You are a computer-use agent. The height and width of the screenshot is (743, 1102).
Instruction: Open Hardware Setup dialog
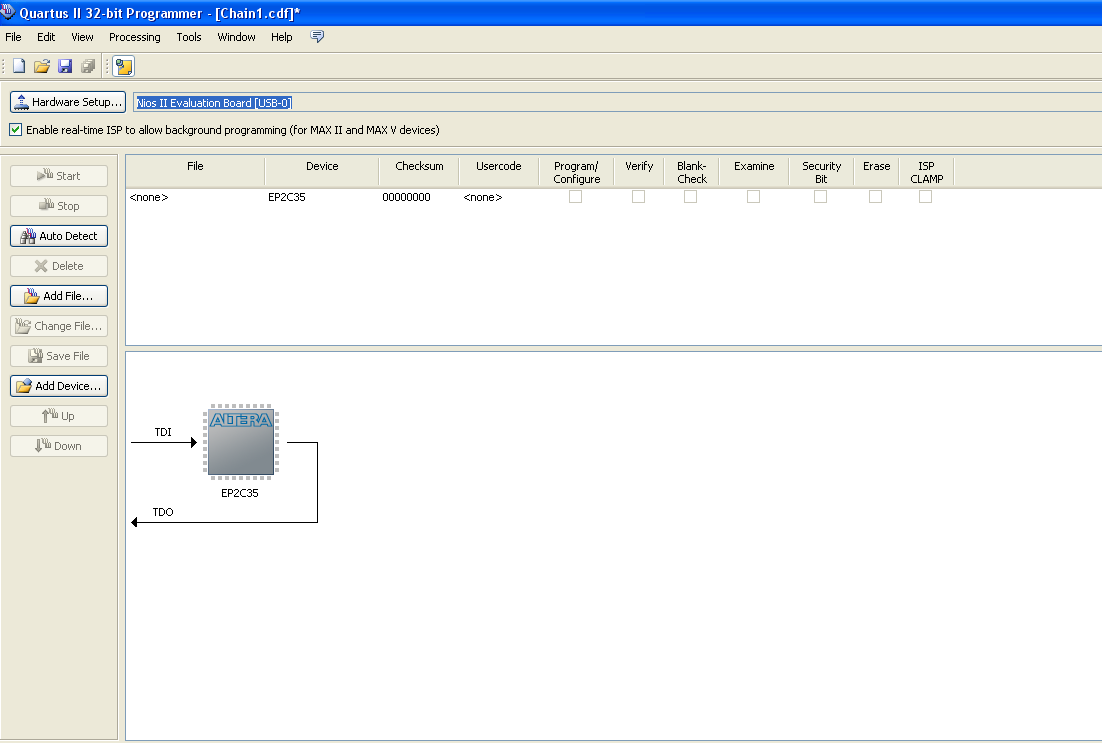point(68,102)
